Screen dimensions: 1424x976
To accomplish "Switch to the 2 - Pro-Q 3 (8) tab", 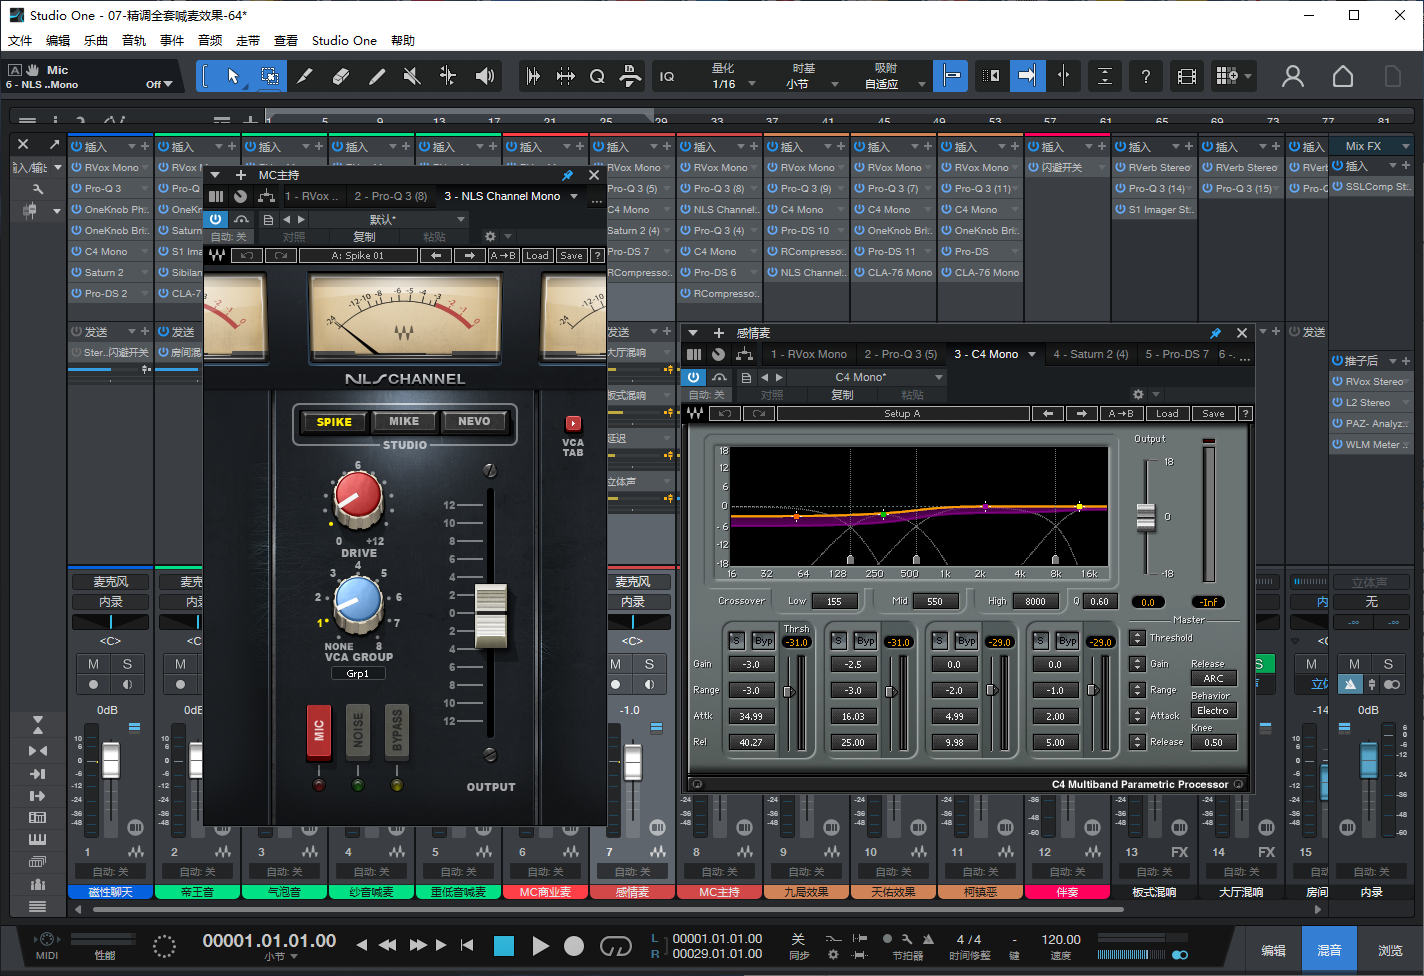I will tap(390, 196).
